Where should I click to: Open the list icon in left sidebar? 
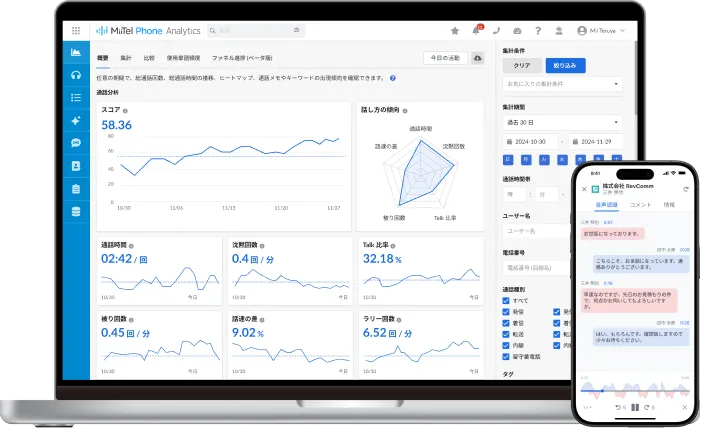[x=76, y=98]
